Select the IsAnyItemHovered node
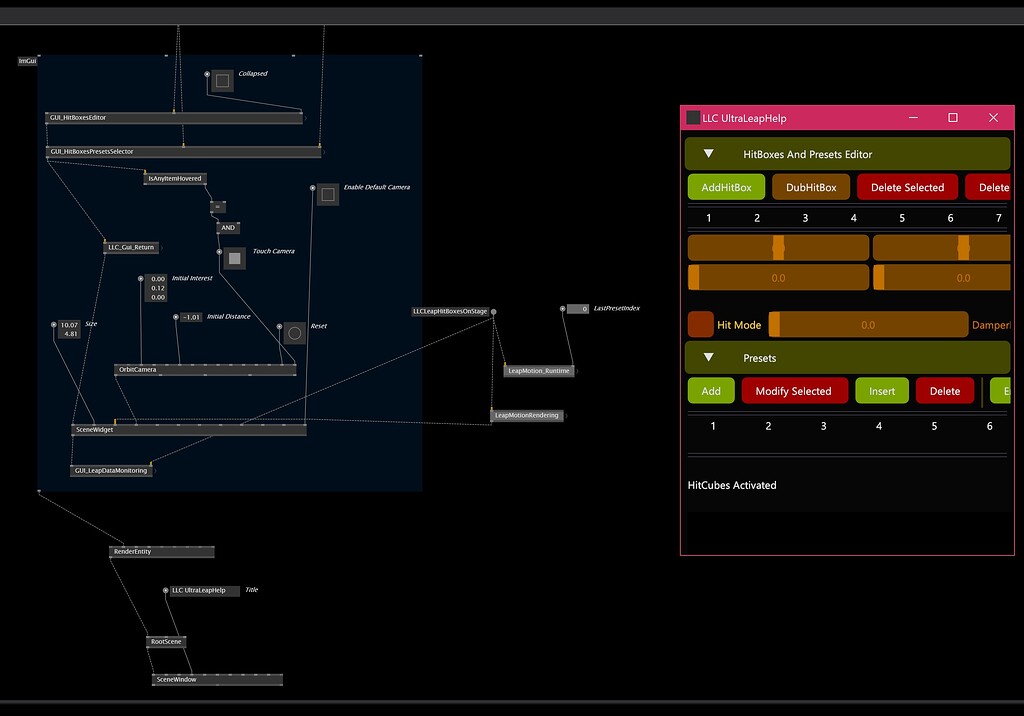Viewport: 1024px width, 716px height. click(x=175, y=178)
